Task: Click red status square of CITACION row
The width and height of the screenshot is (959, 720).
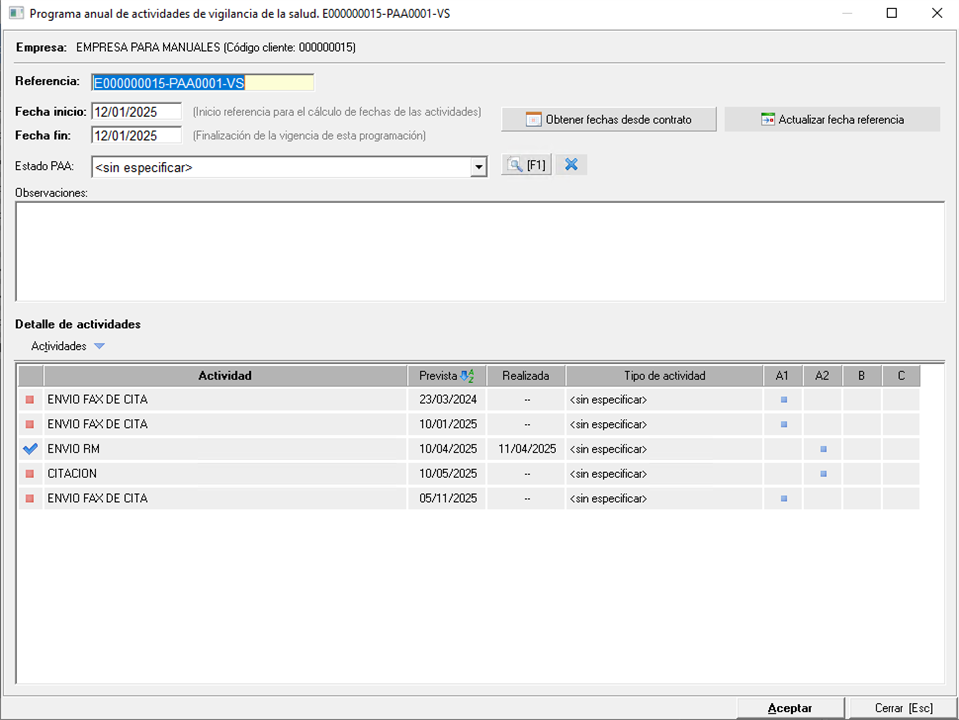Action: (30, 474)
